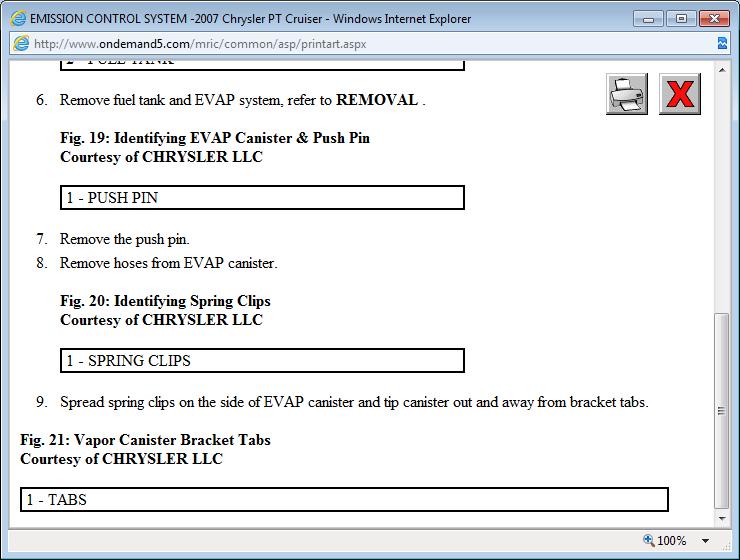740x560 pixels.
Task: Open the zoom level dropdown arrow
Action: pyautogui.click(x=706, y=541)
